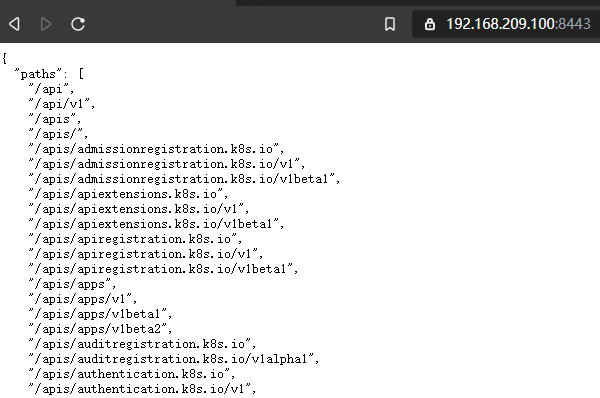Click the "/apis/admissionregistration.k8s.io/v1beta1" line
The height and width of the screenshot is (398, 600).
(184, 178)
